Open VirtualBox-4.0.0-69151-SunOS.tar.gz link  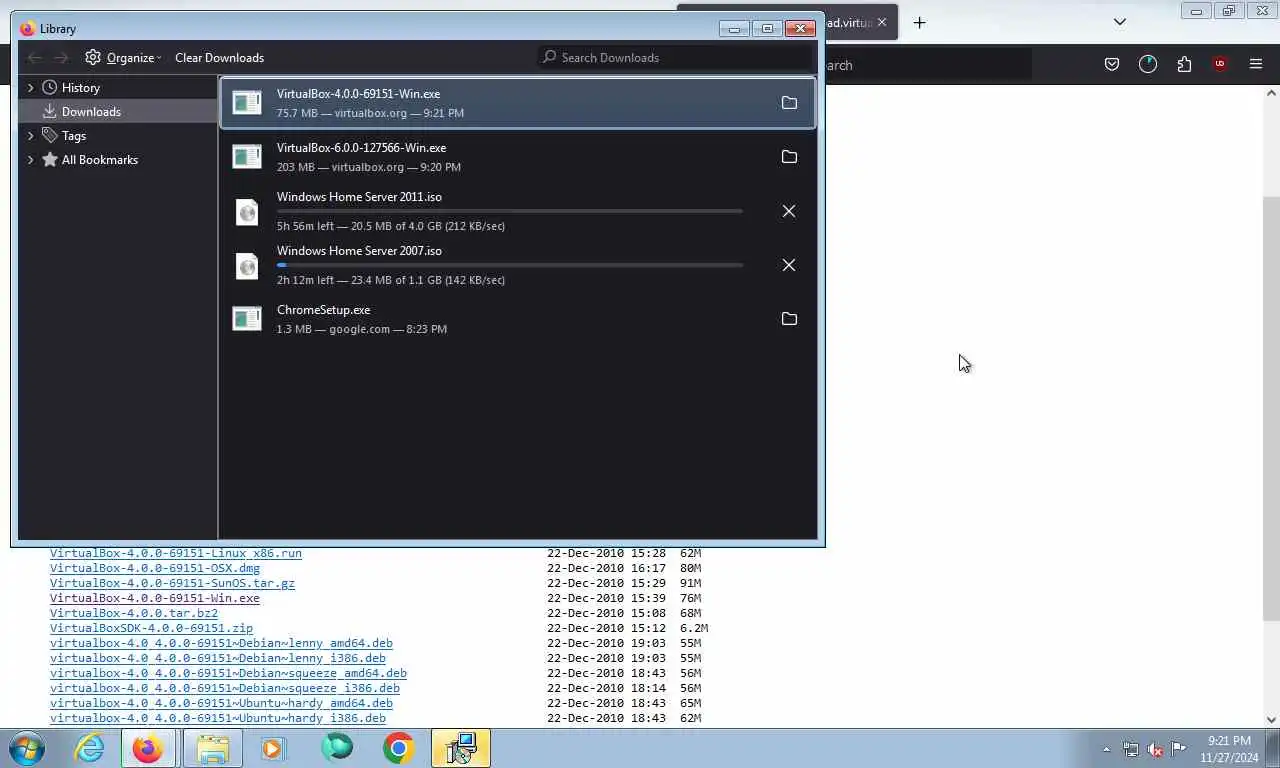point(172,583)
